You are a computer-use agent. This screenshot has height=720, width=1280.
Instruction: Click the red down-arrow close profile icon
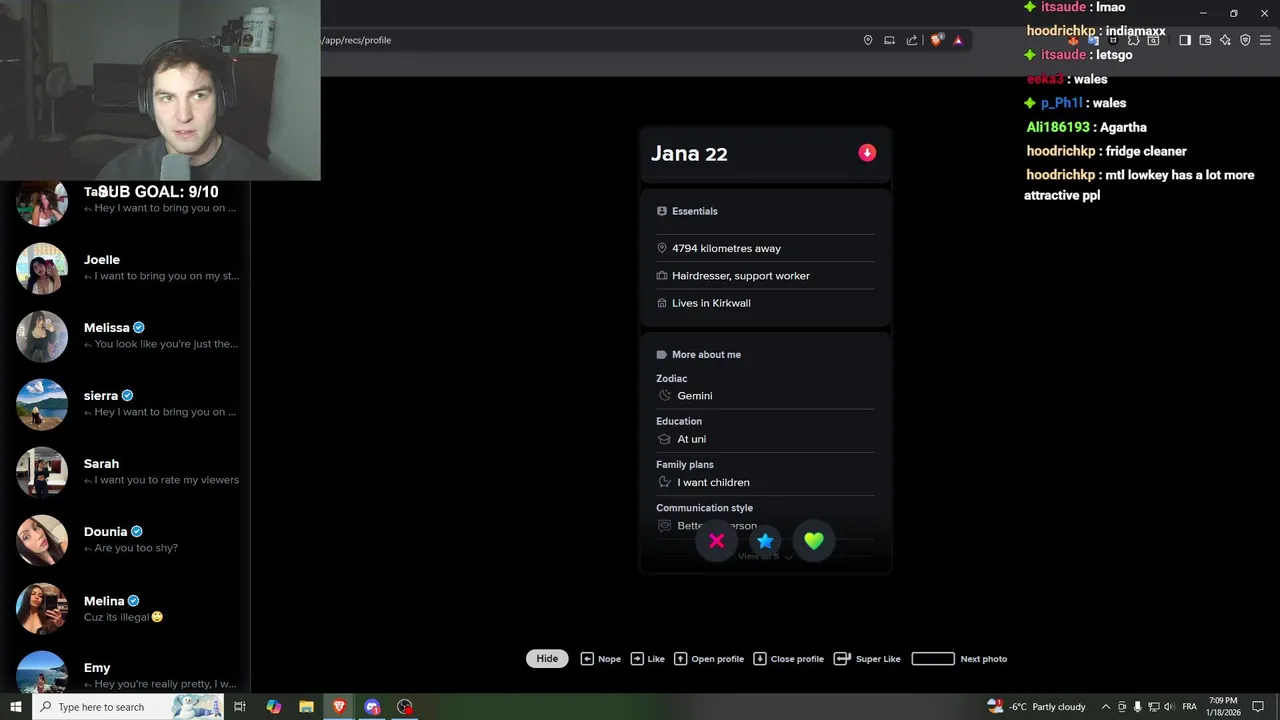pos(867,153)
